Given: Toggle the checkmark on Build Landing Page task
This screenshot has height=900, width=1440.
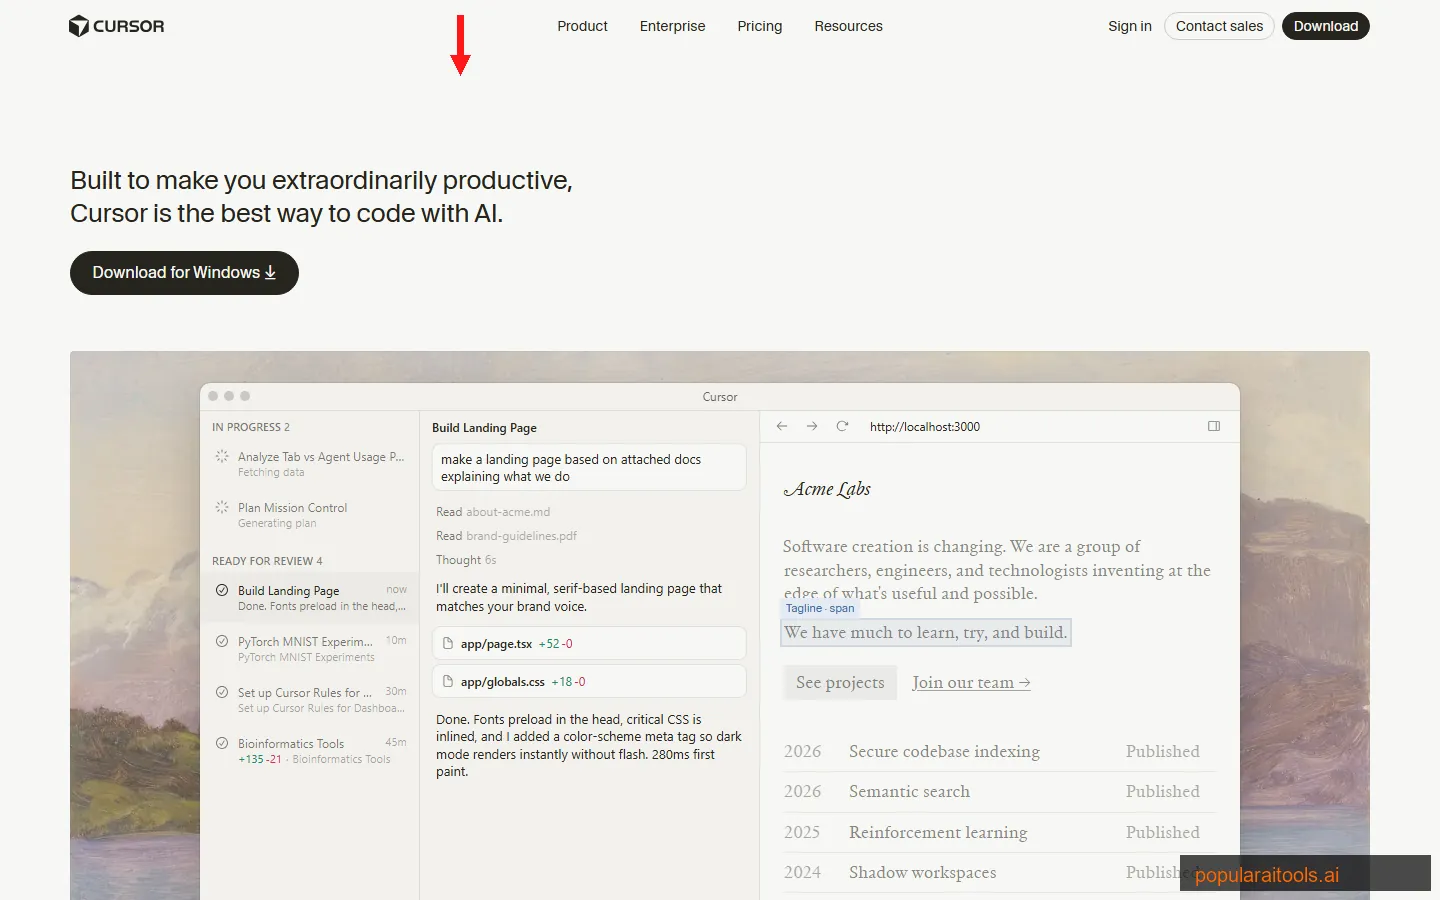Looking at the screenshot, I should (x=222, y=589).
